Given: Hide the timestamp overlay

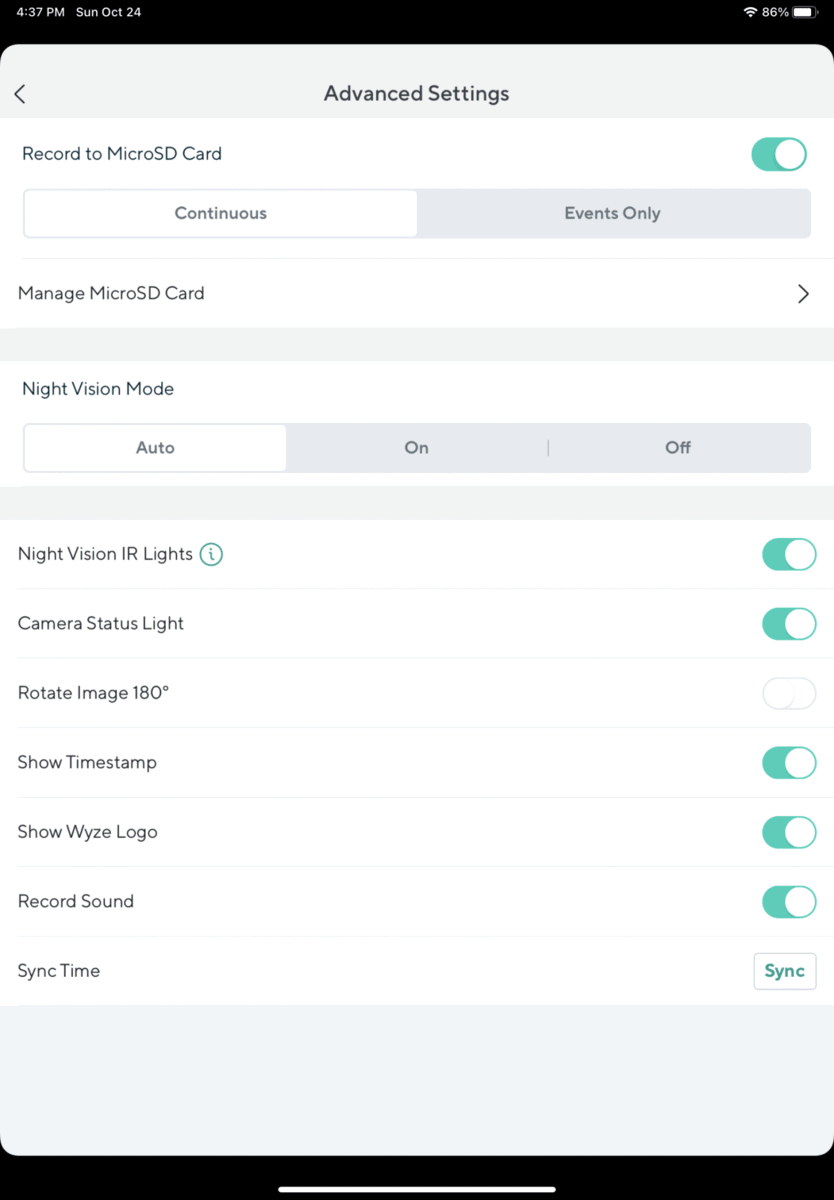Looking at the screenshot, I should (789, 762).
